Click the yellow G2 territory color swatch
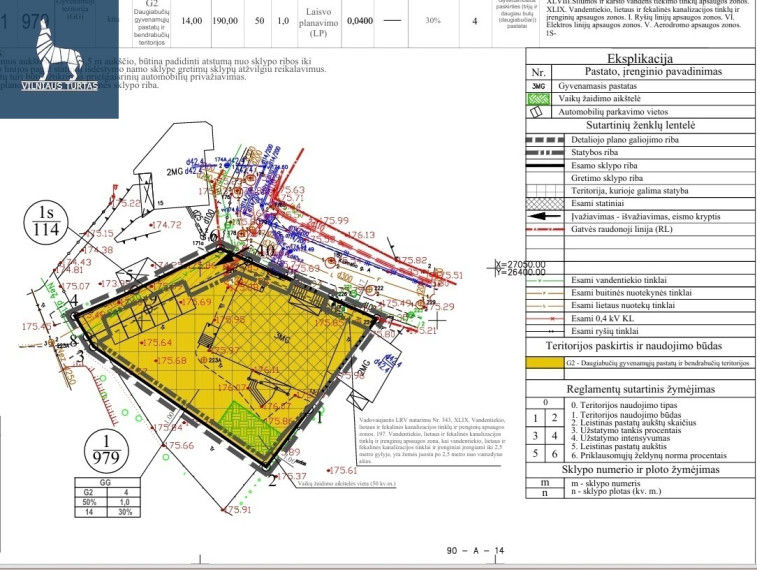757x570 pixels. point(545,362)
